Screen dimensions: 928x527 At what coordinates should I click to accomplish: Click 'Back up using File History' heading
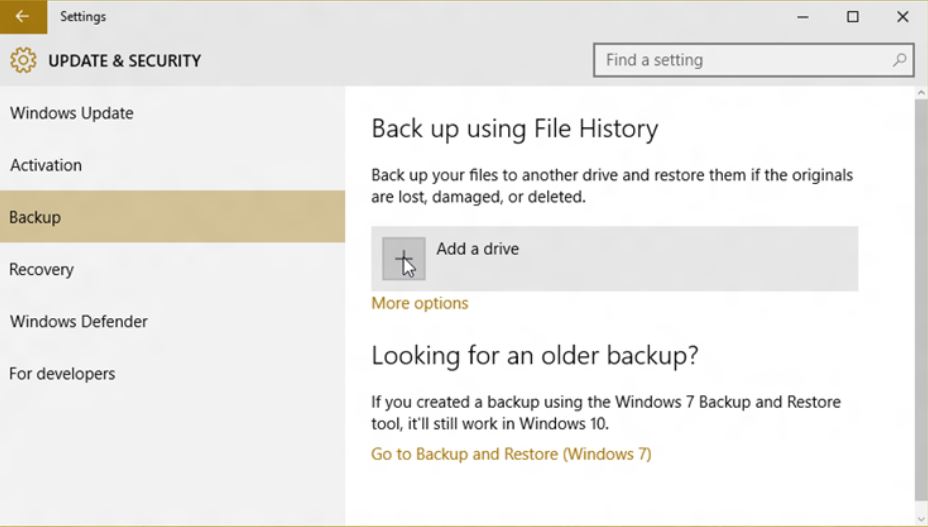click(515, 129)
